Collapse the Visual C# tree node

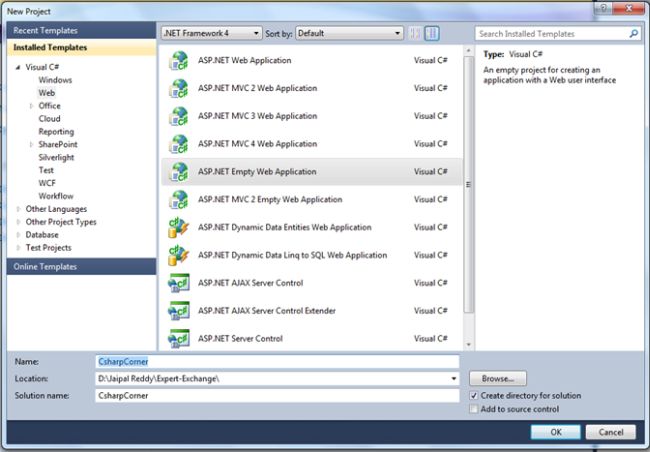[x=18, y=67]
